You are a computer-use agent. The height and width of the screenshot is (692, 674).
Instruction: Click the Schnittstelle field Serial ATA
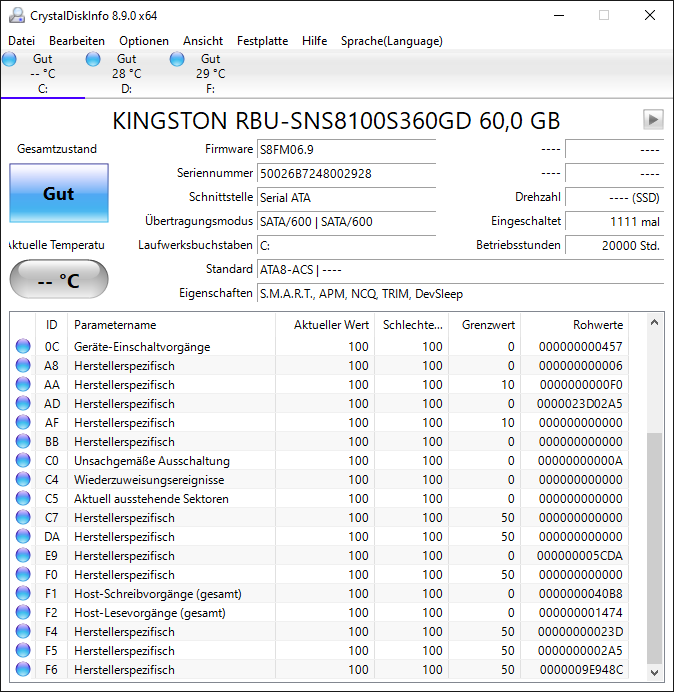pyautogui.click(x=346, y=197)
